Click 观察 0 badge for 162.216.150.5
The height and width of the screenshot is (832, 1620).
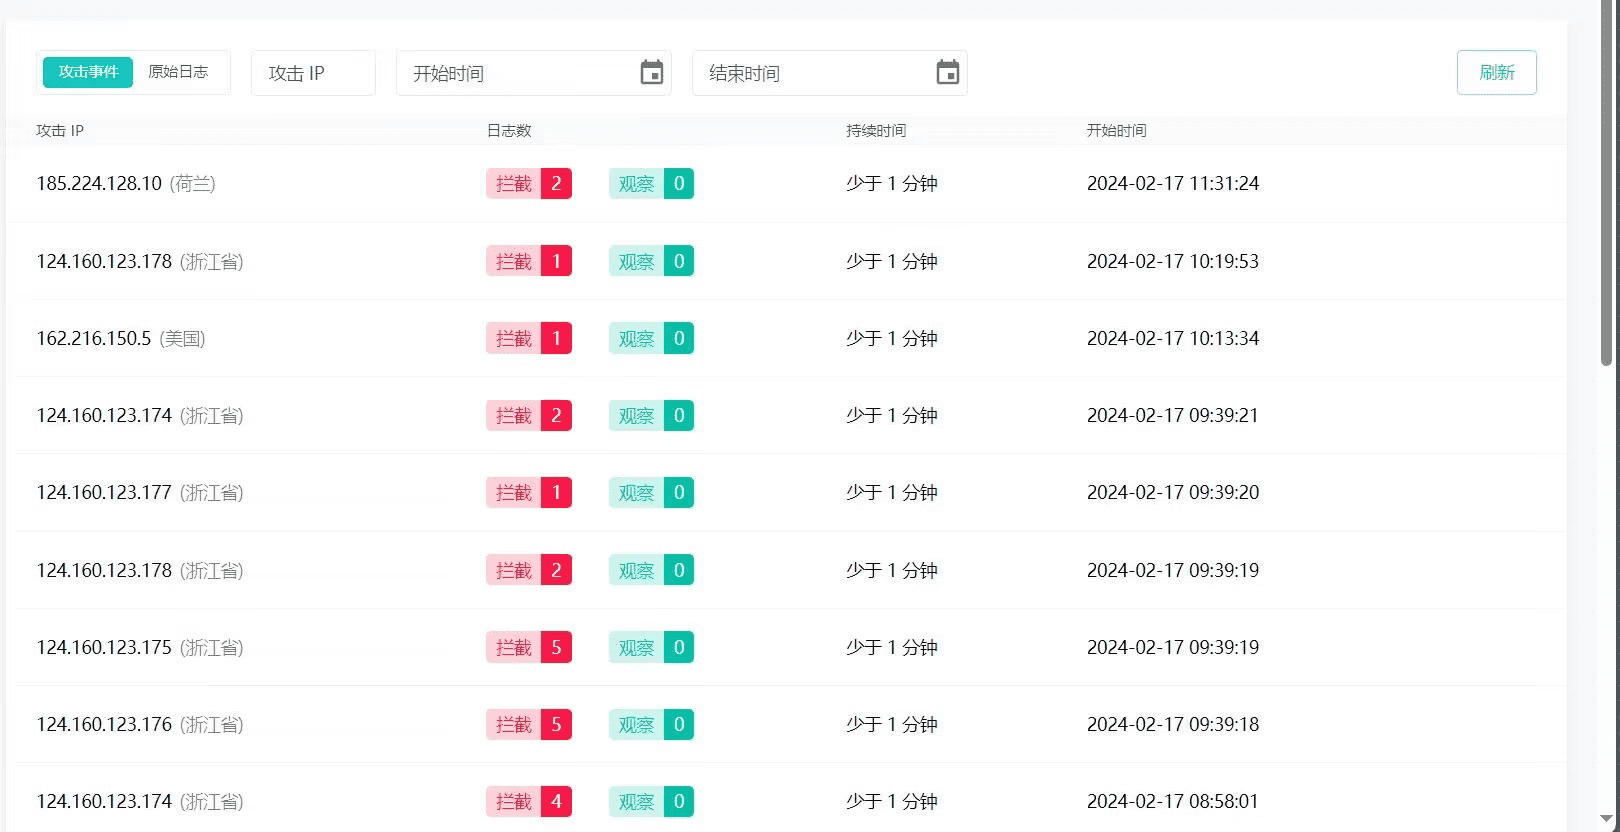tap(651, 339)
